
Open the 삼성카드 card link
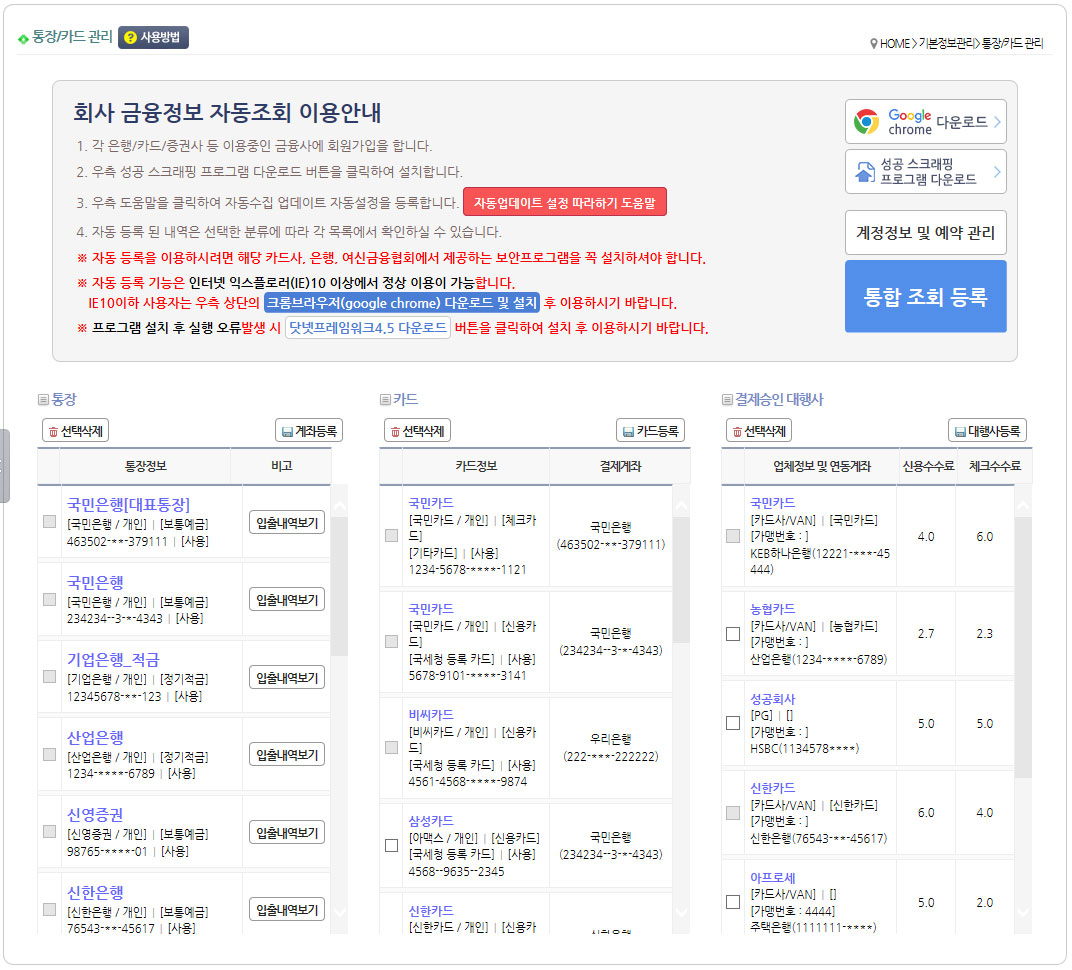(x=431, y=820)
